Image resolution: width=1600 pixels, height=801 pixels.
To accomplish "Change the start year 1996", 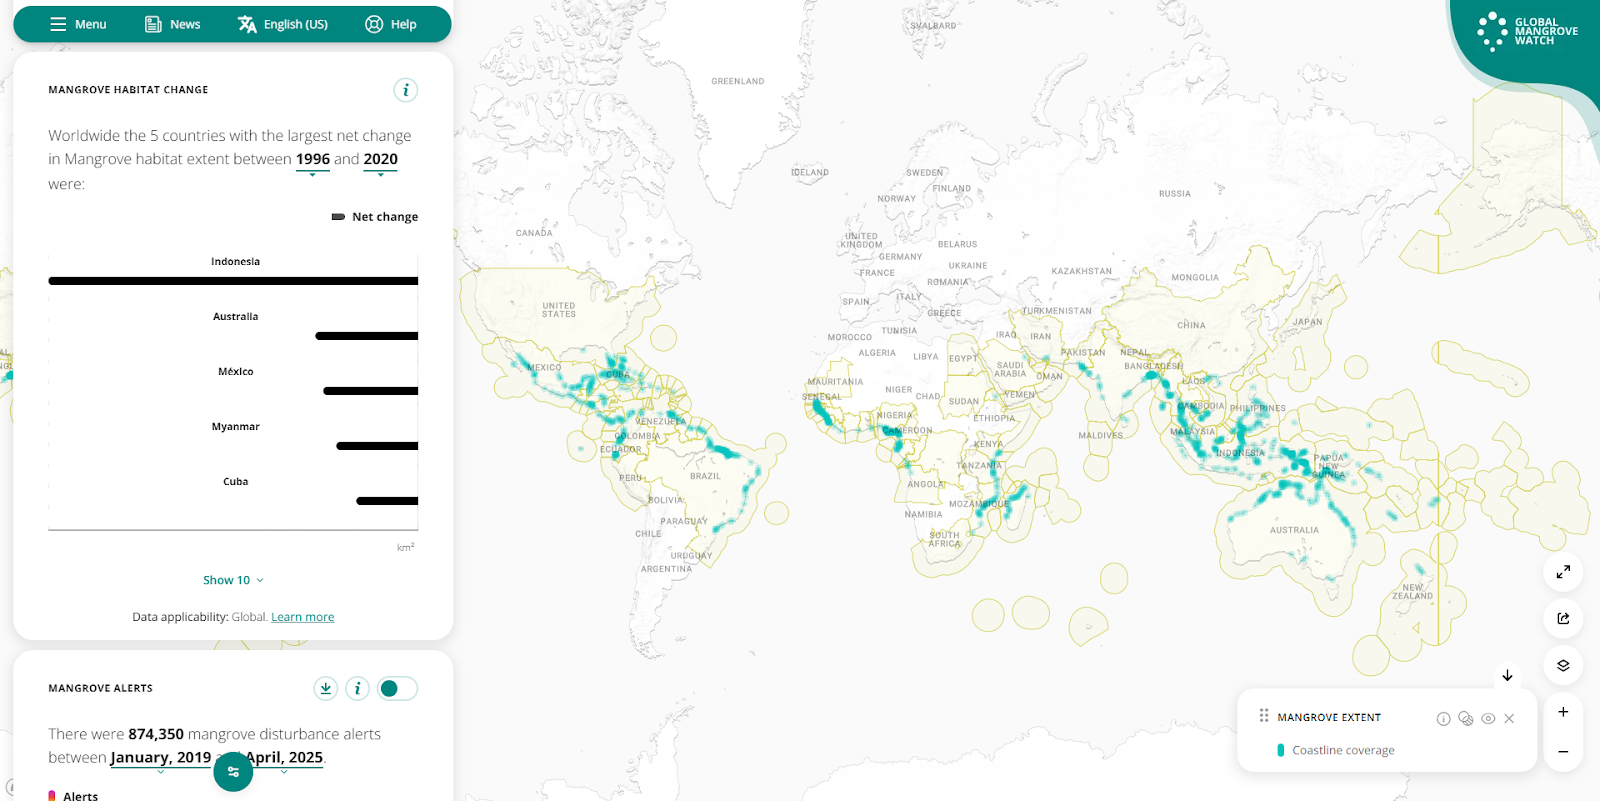I will point(313,159).
